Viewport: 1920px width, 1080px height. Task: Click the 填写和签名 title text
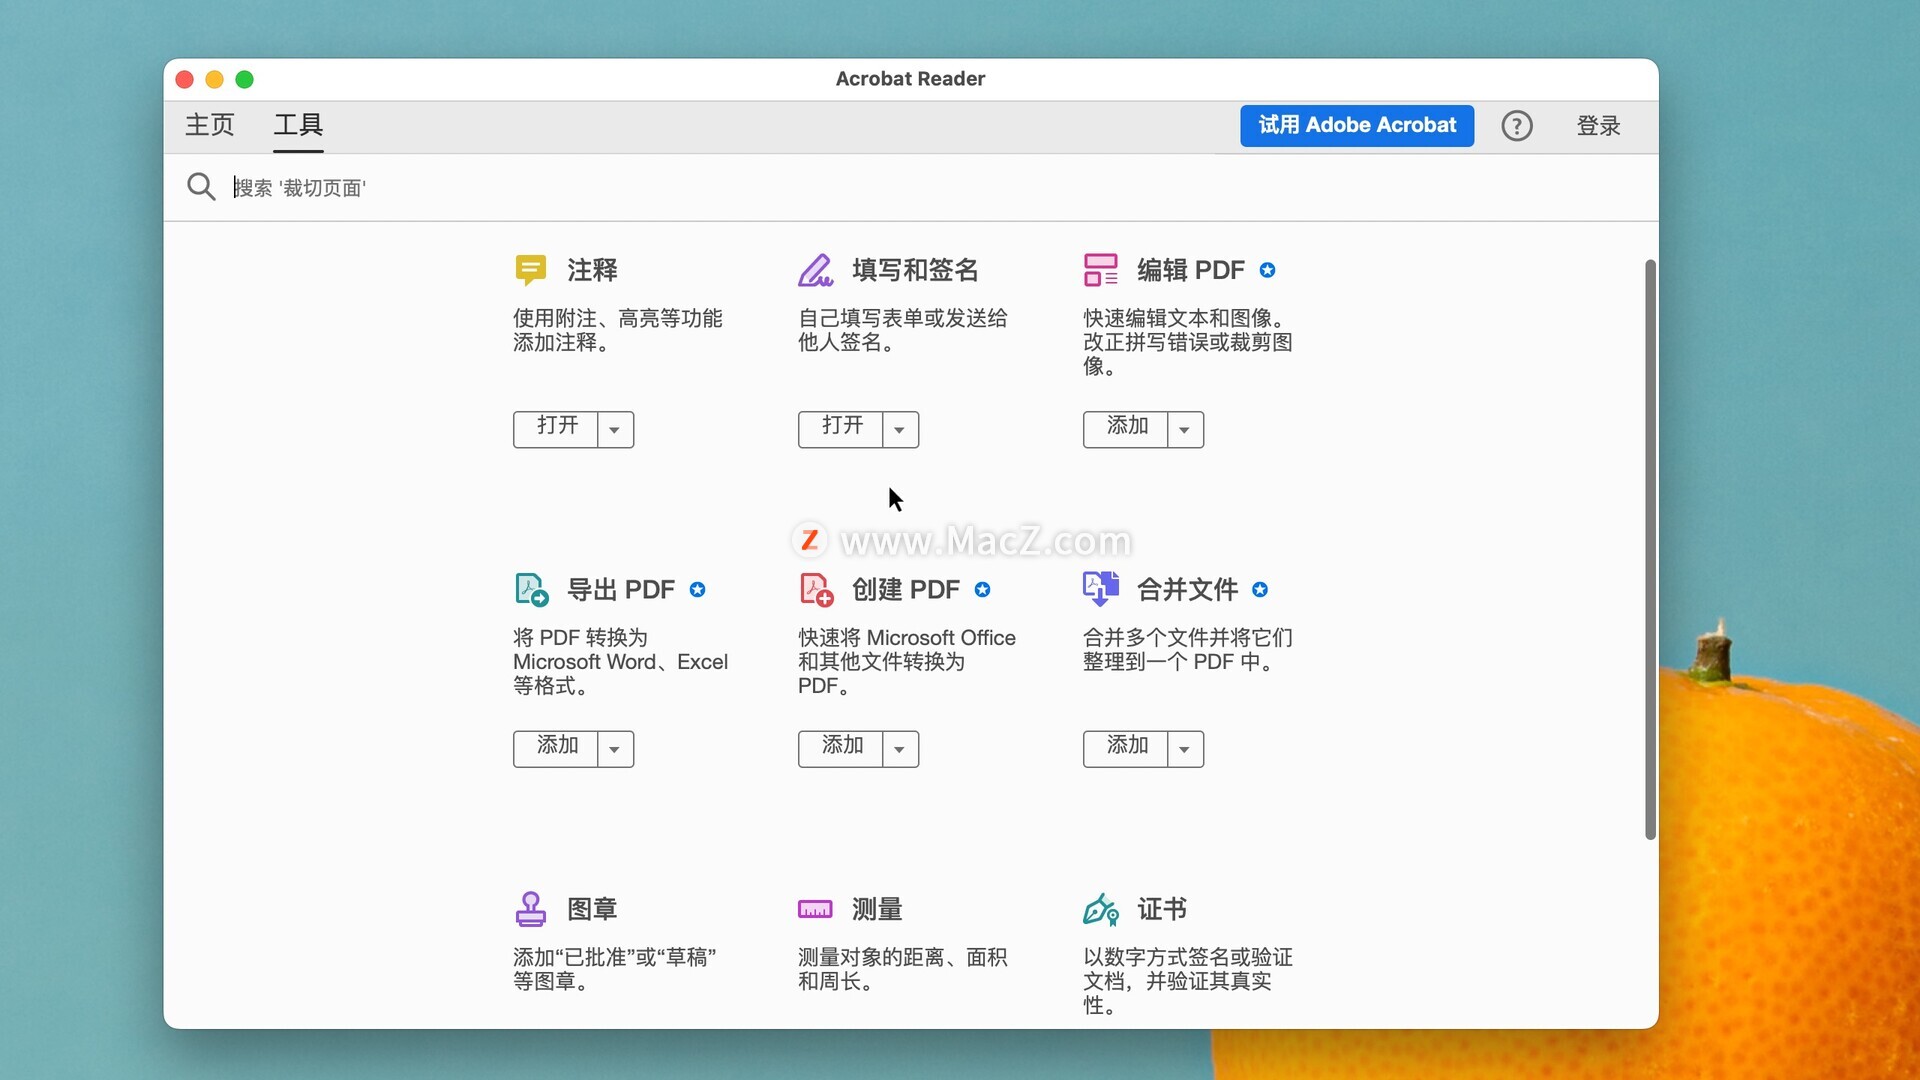coord(915,270)
